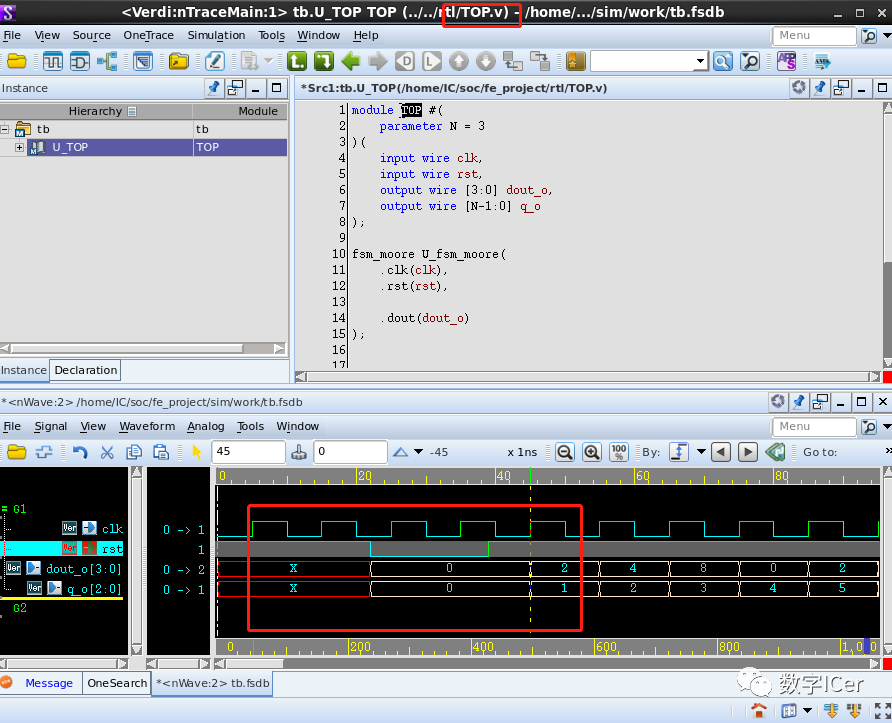Switch to the Declaration tab
This screenshot has width=892, height=723.
click(85, 370)
